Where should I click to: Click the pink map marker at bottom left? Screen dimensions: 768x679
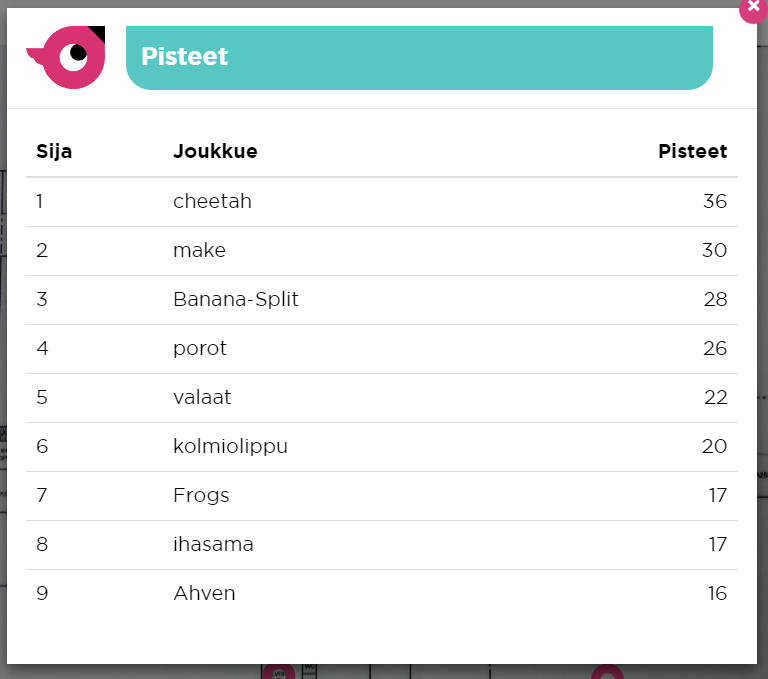point(278,673)
